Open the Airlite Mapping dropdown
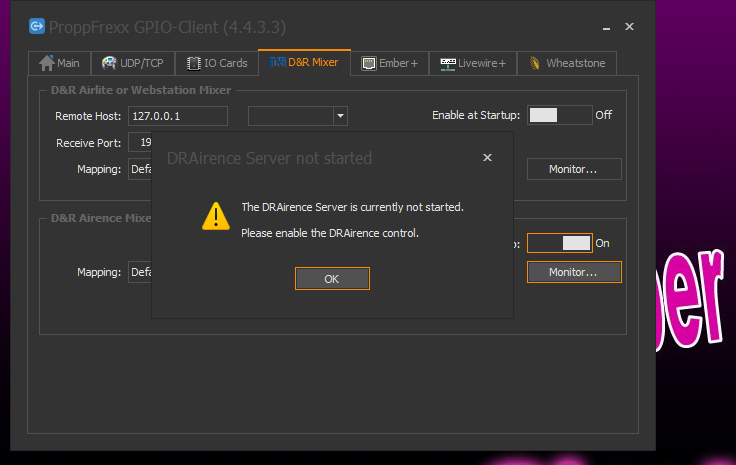This screenshot has height=465, width=736. click(140, 169)
